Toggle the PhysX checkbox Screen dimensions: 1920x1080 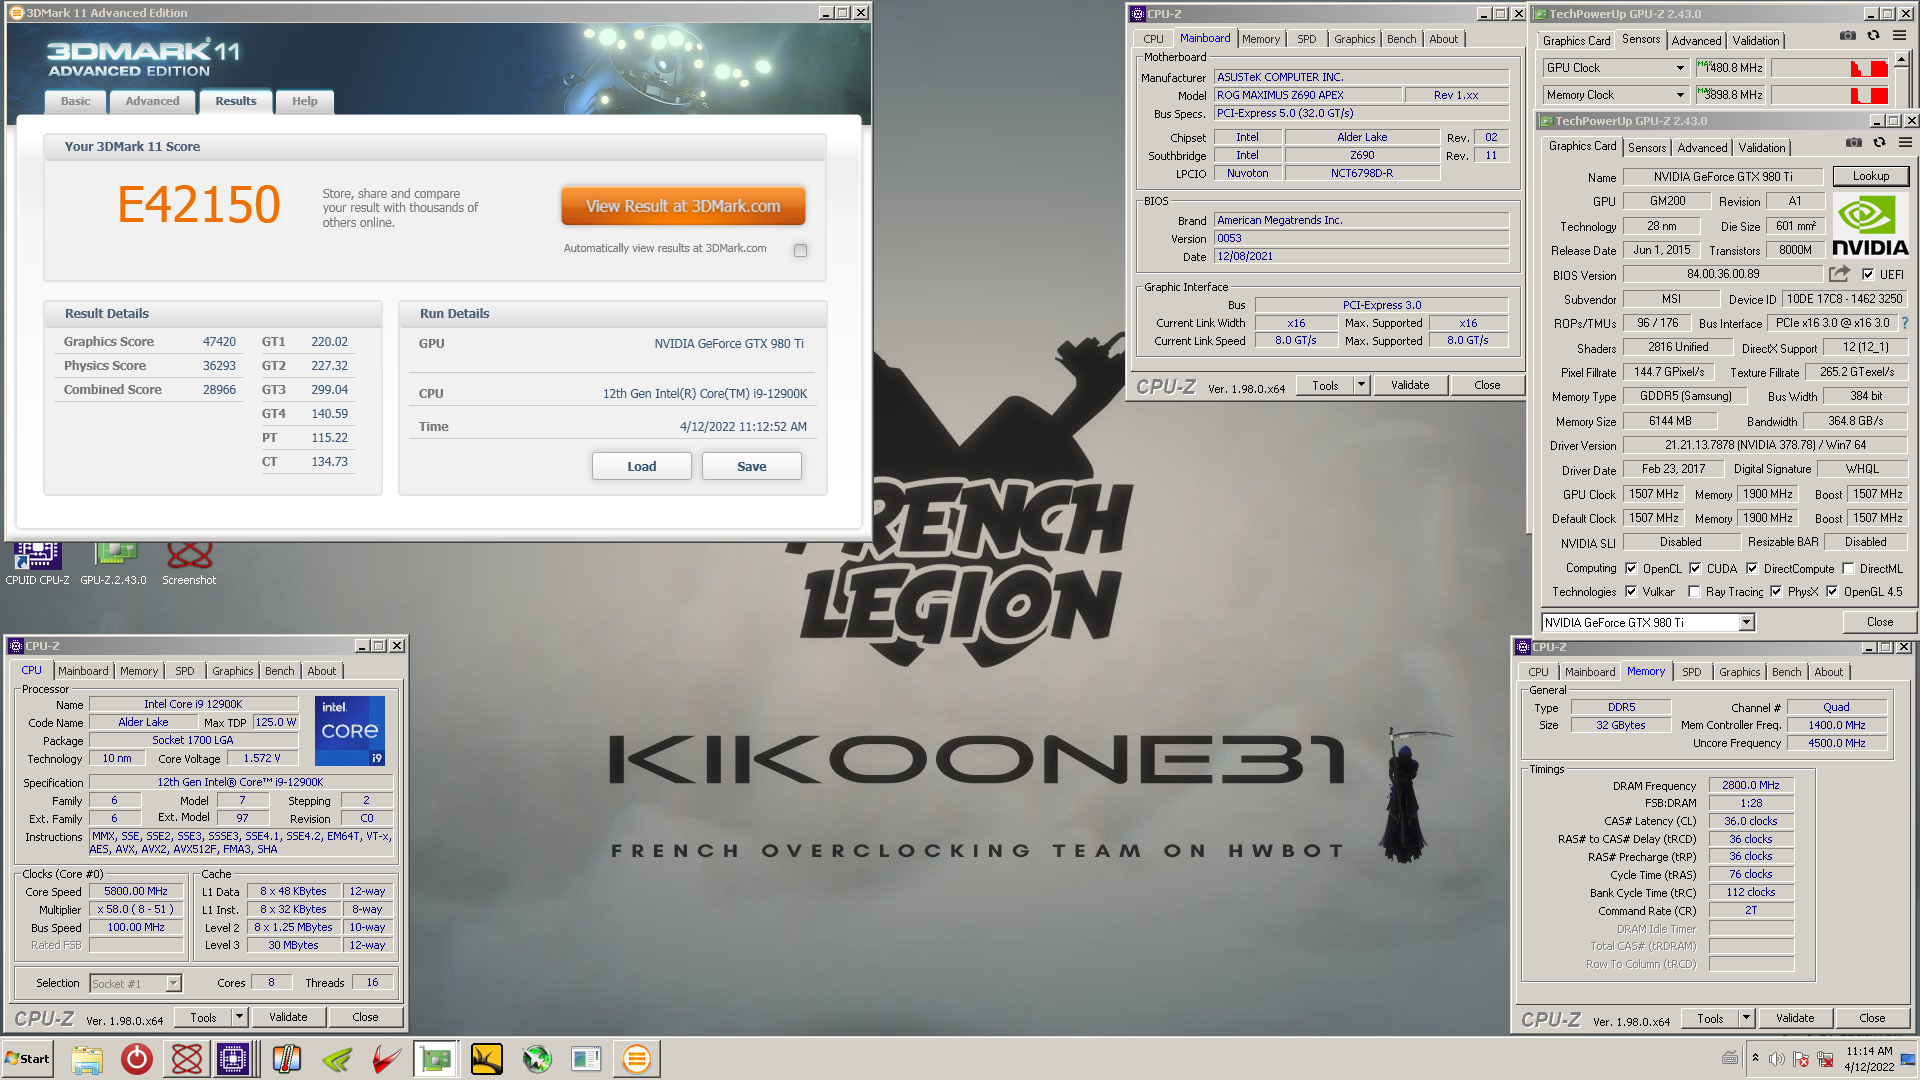pos(1776,591)
